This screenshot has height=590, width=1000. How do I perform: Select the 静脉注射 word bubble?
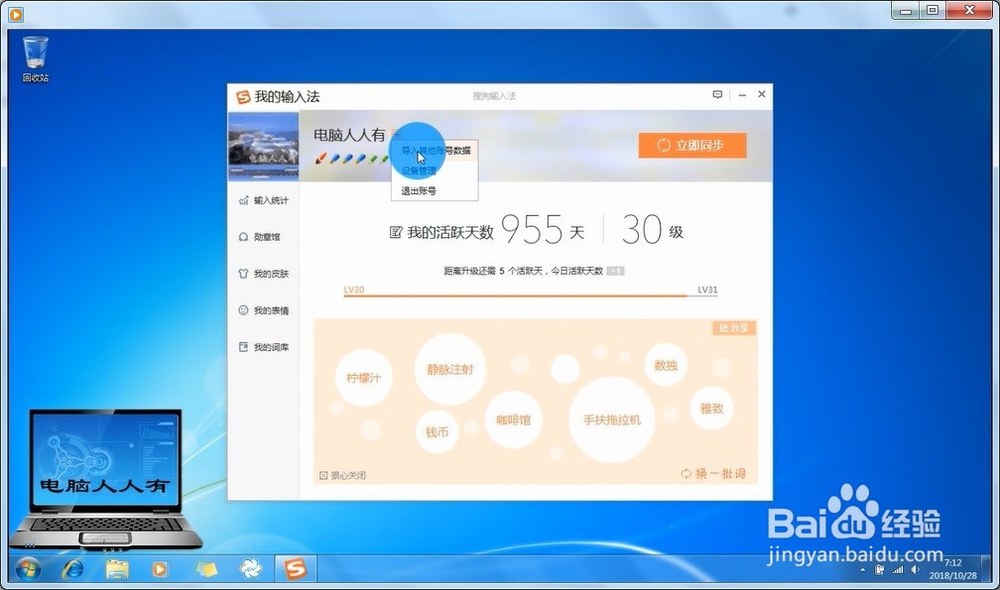click(450, 369)
